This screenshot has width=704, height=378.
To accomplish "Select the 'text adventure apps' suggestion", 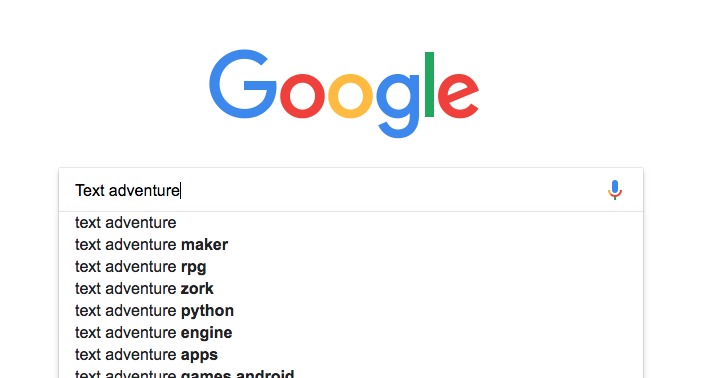I will point(351,355).
